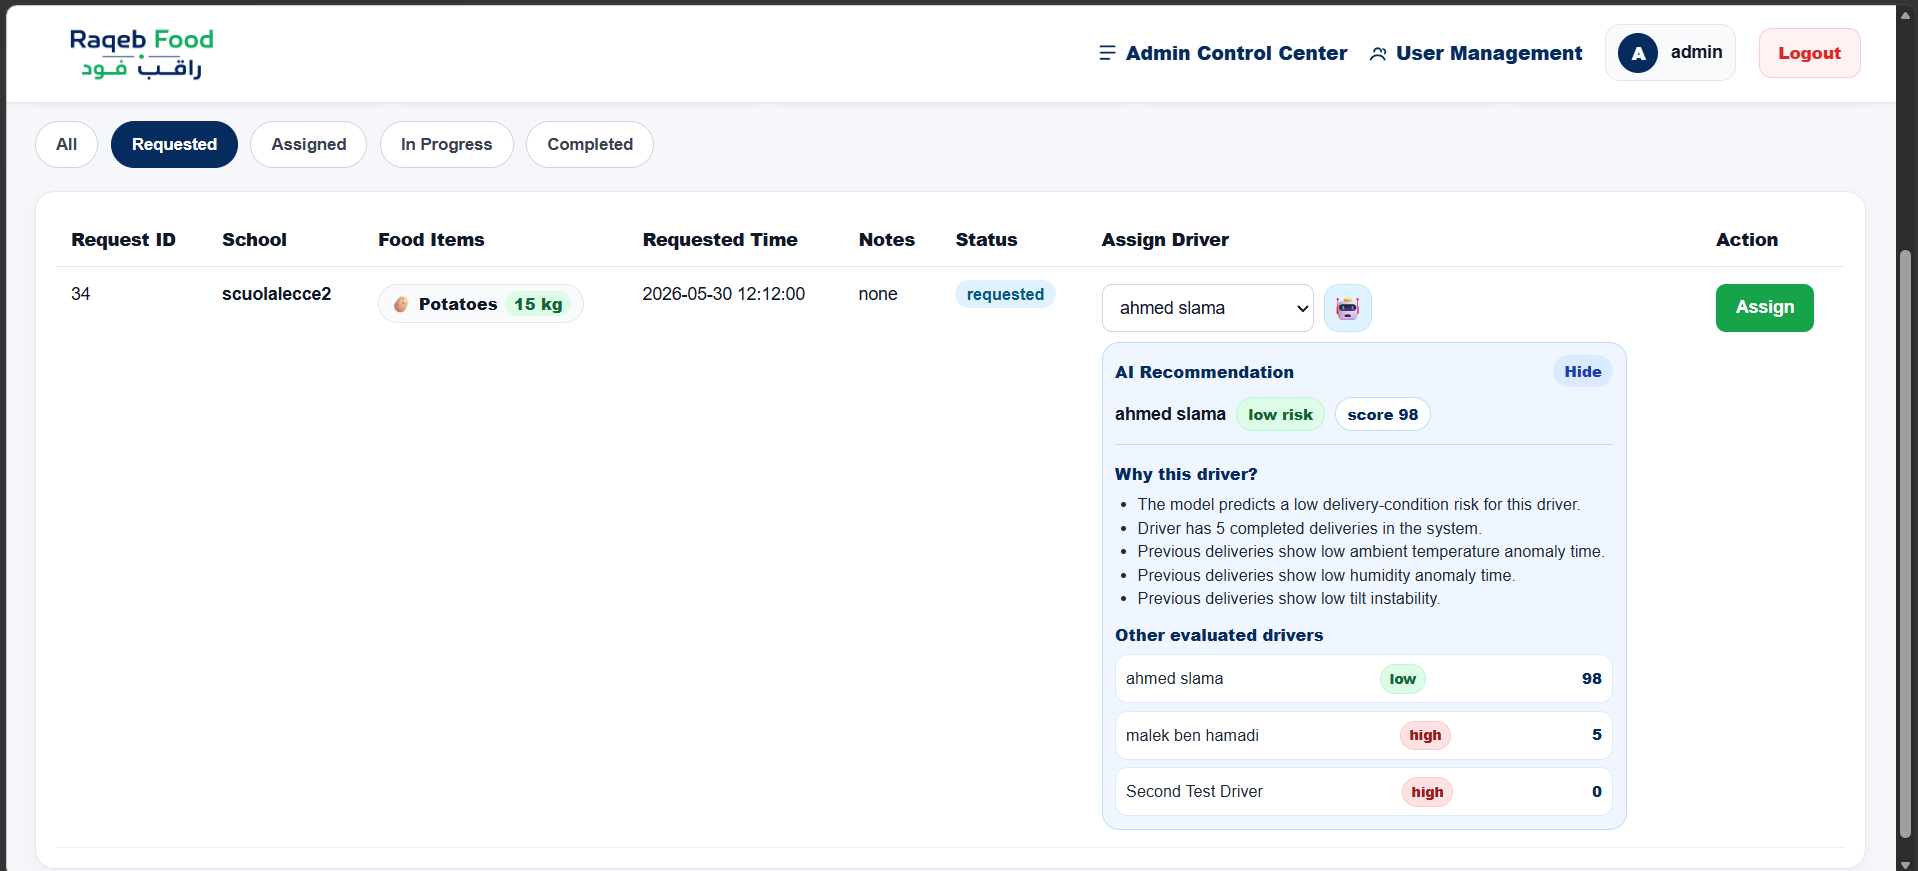The width and height of the screenshot is (1918, 871).
Task: Click the low risk badge
Action: click(x=1280, y=414)
